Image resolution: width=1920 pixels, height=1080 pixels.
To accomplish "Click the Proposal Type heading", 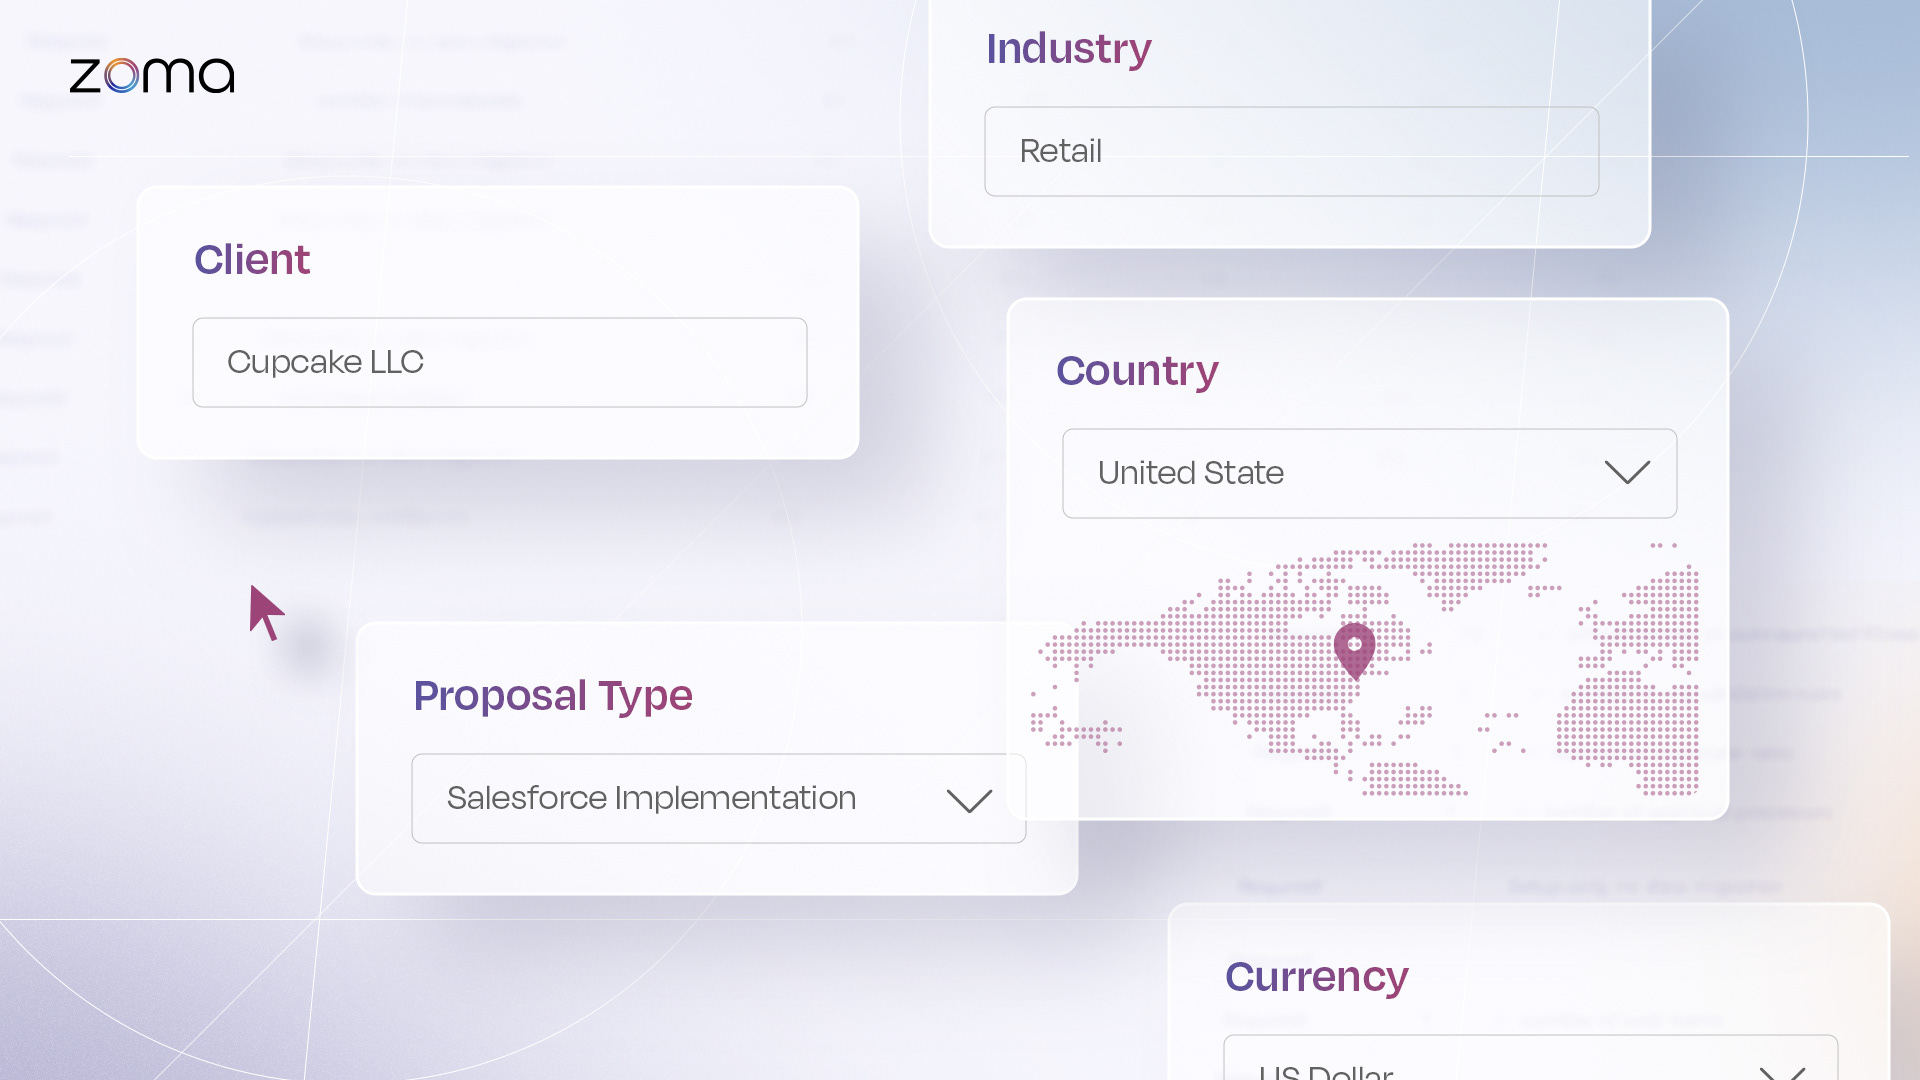I will [x=553, y=696].
